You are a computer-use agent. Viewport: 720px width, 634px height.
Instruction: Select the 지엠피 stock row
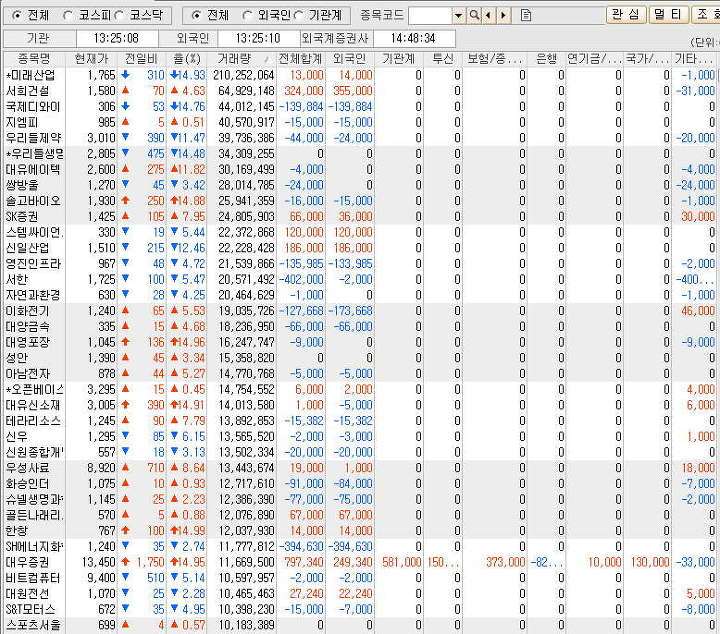360,123
